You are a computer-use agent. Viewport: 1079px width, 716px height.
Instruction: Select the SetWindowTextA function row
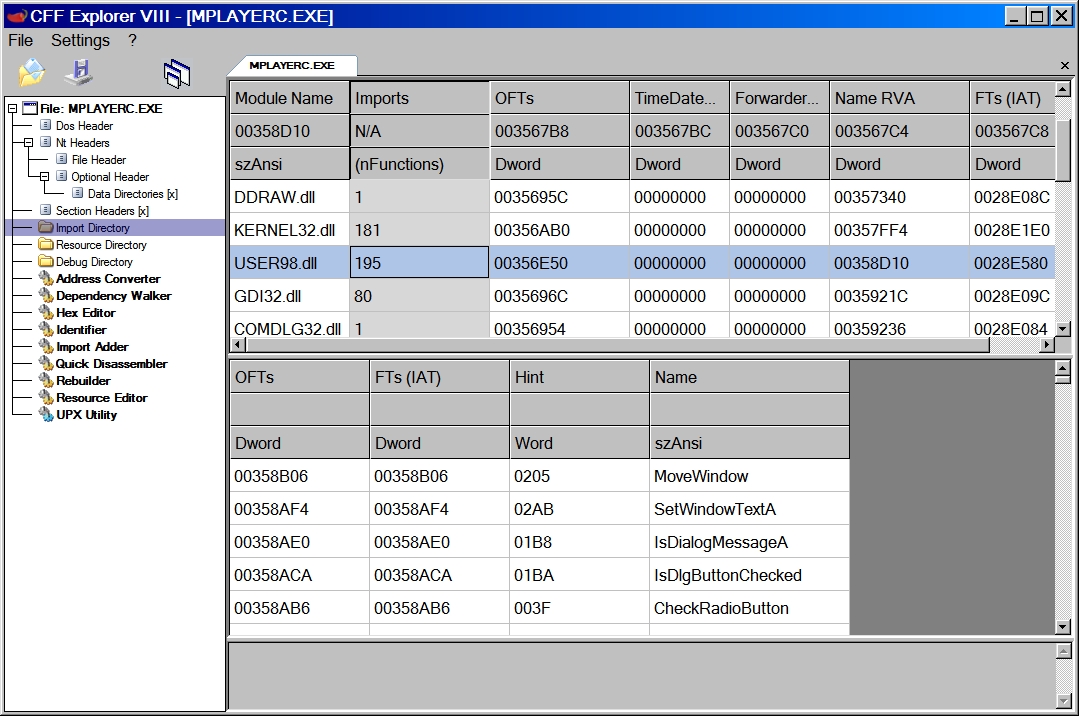(540, 509)
